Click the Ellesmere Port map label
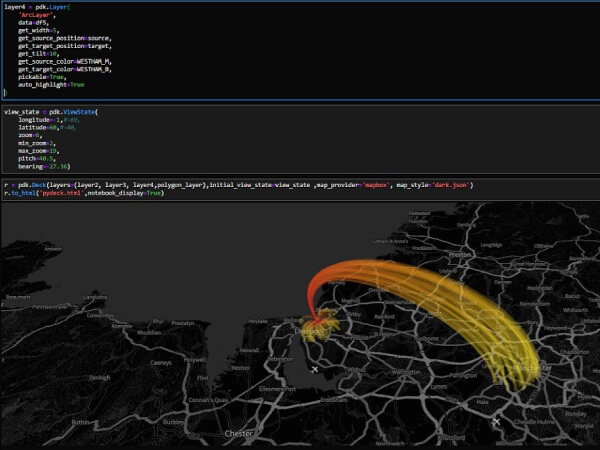600x450 pixels. click(x=277, y=389)
